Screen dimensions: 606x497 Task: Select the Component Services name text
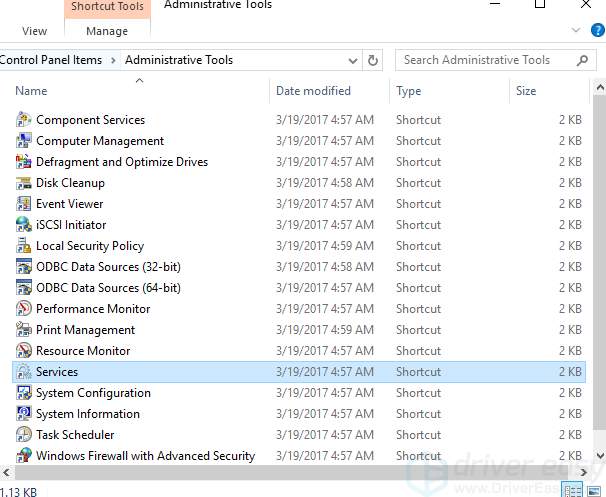[x=90, y=120]
